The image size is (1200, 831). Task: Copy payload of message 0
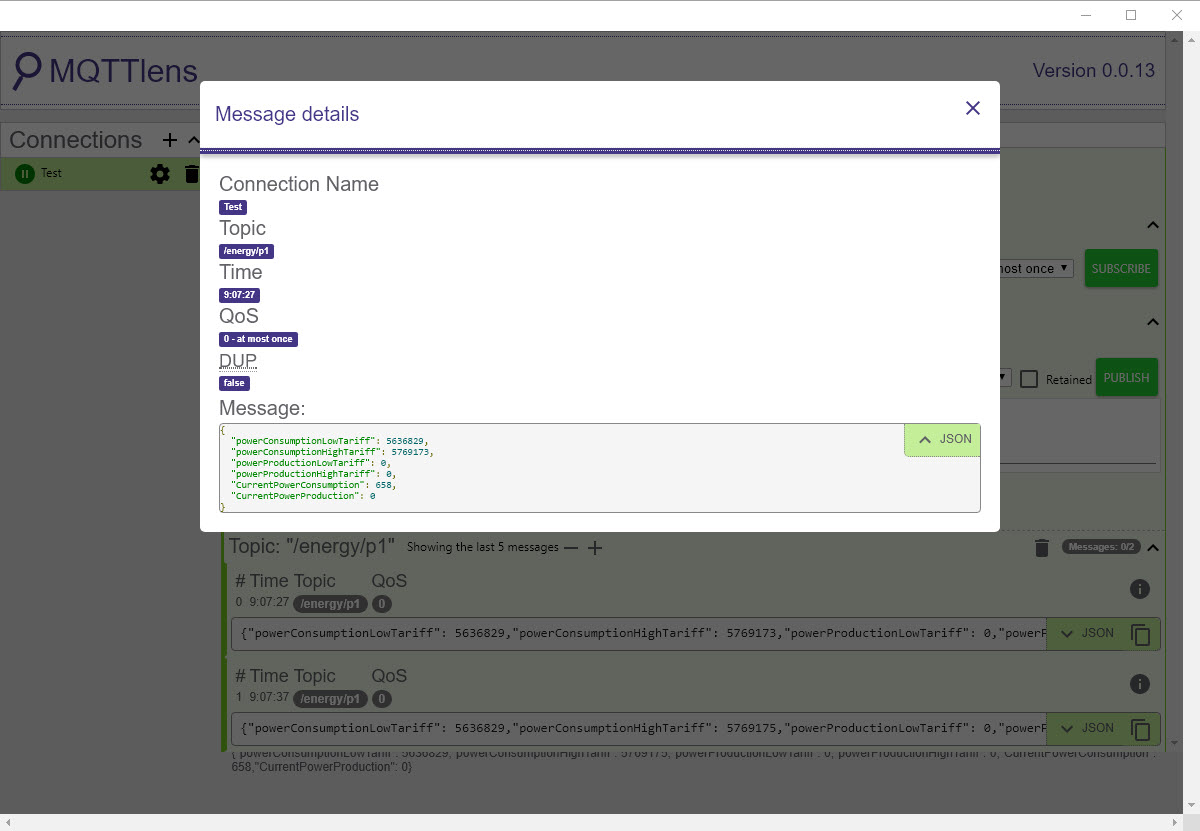(1140, 634)
